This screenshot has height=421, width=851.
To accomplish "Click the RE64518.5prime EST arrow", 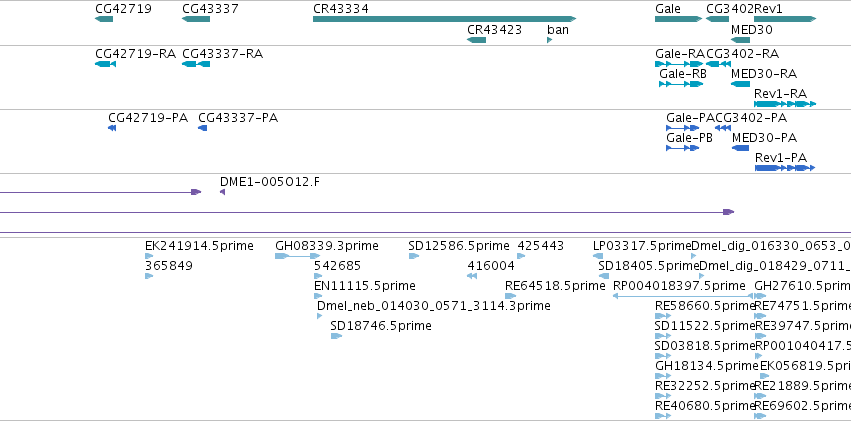I will pos(511,296).
